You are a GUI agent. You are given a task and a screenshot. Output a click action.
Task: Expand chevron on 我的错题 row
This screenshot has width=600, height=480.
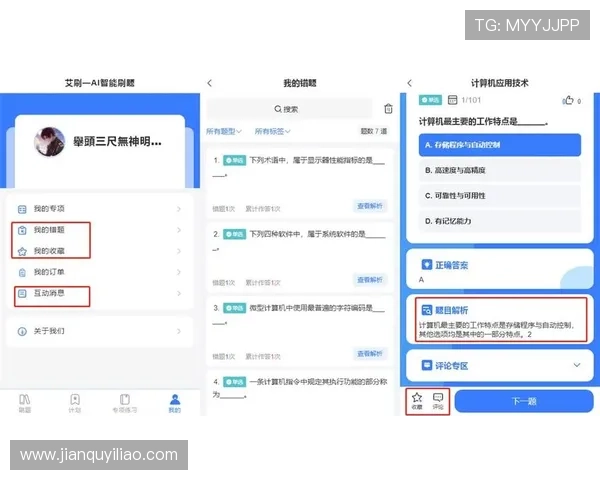tap(179, 230)
